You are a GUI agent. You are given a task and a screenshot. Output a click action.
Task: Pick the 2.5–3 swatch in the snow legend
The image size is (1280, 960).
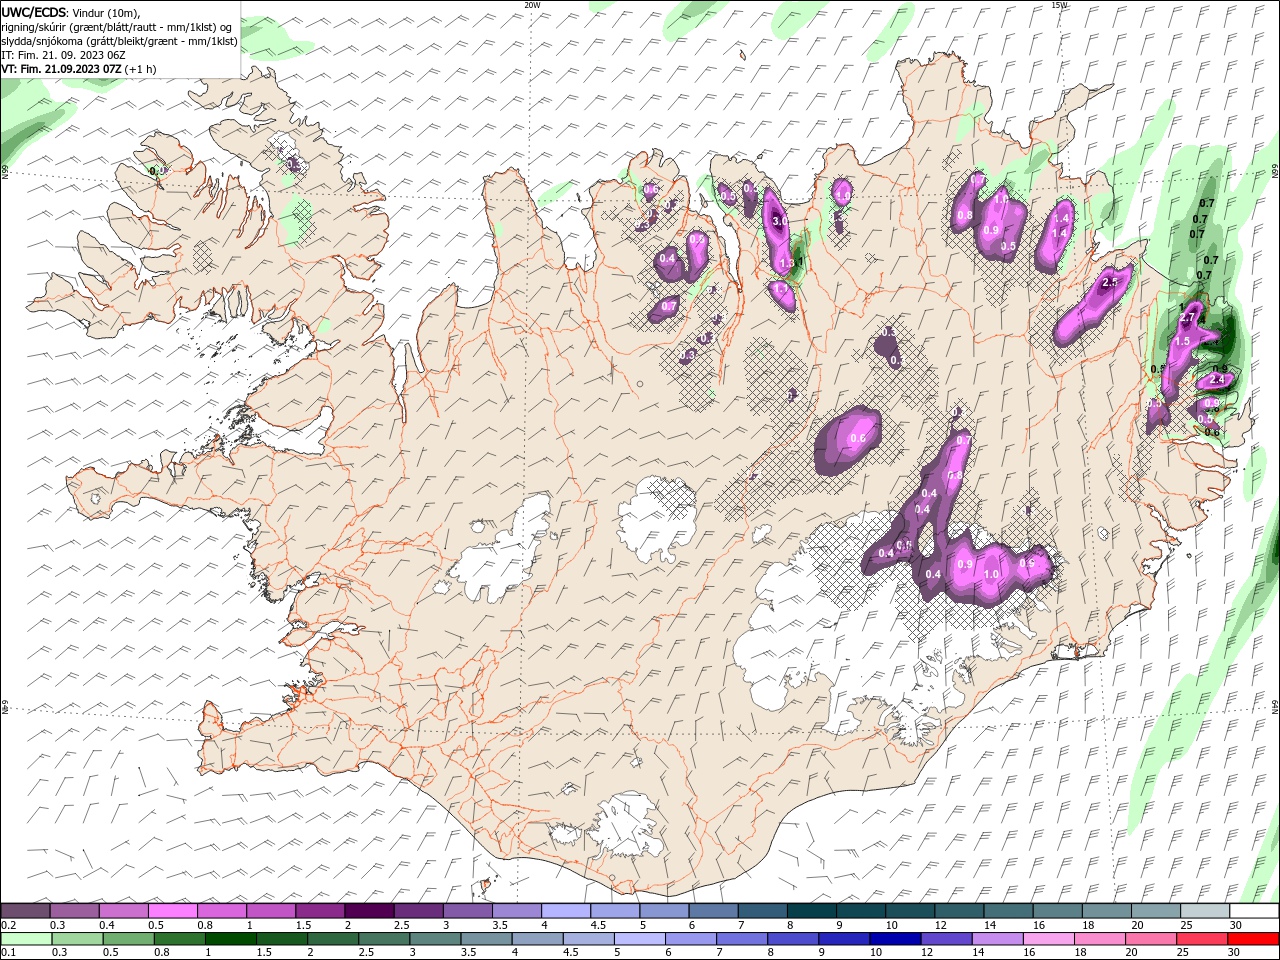coord(418,911)
